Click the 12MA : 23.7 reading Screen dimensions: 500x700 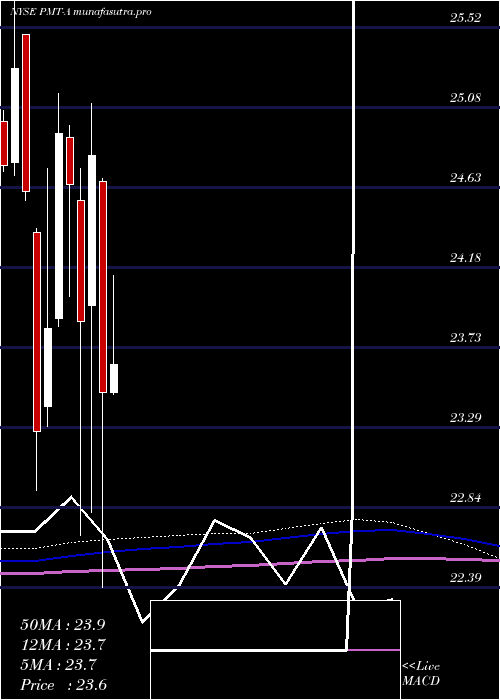click(x=63, y=645)
